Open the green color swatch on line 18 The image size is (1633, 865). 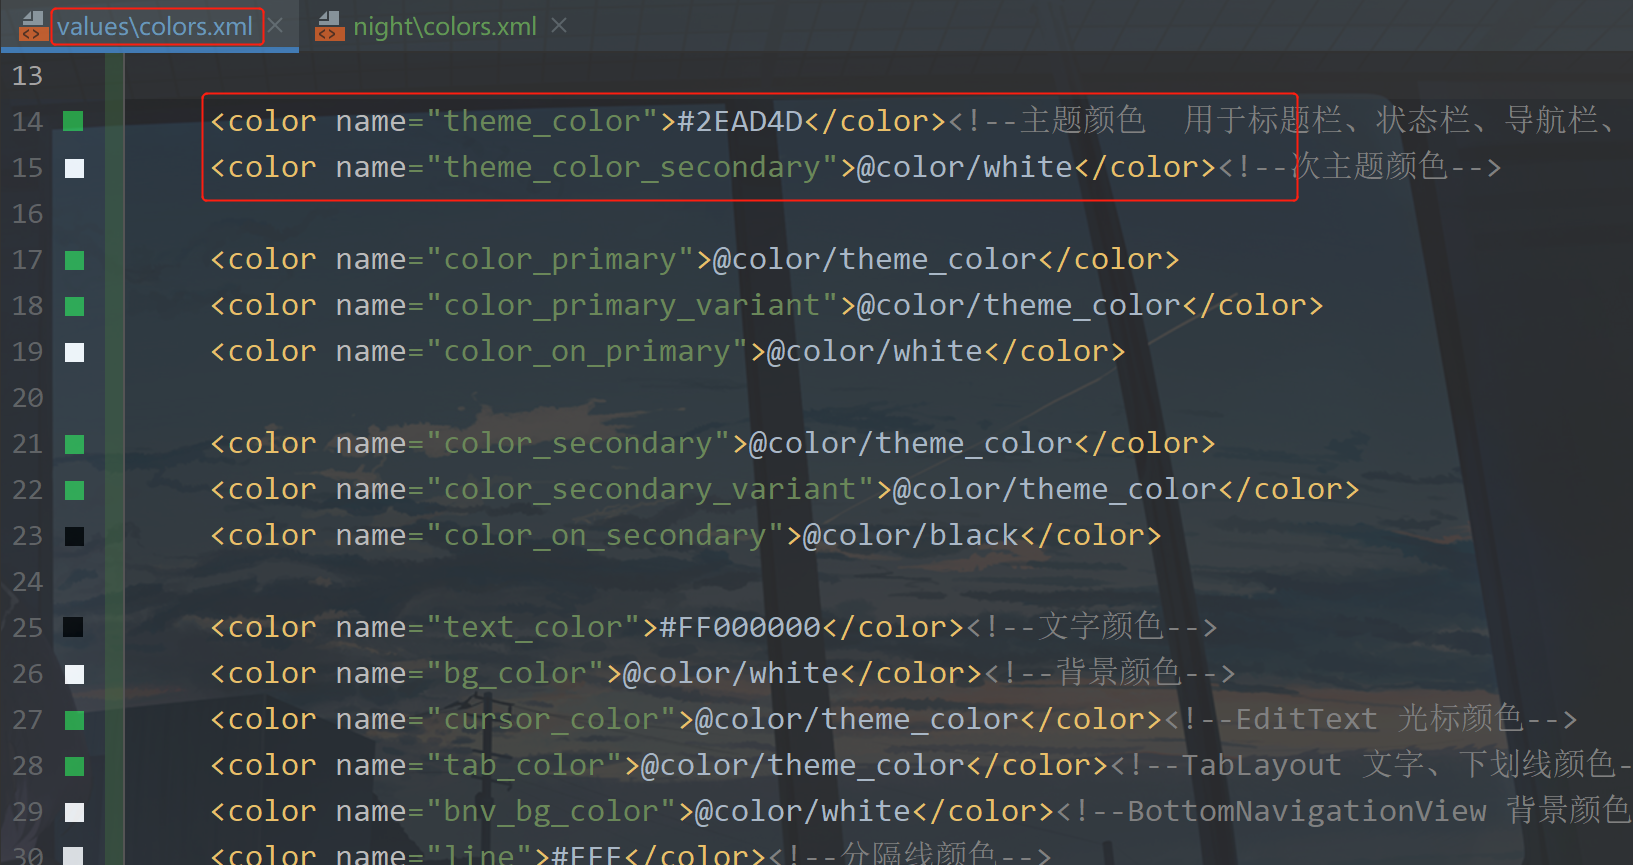pyautogui.click(x=74, y=306)
